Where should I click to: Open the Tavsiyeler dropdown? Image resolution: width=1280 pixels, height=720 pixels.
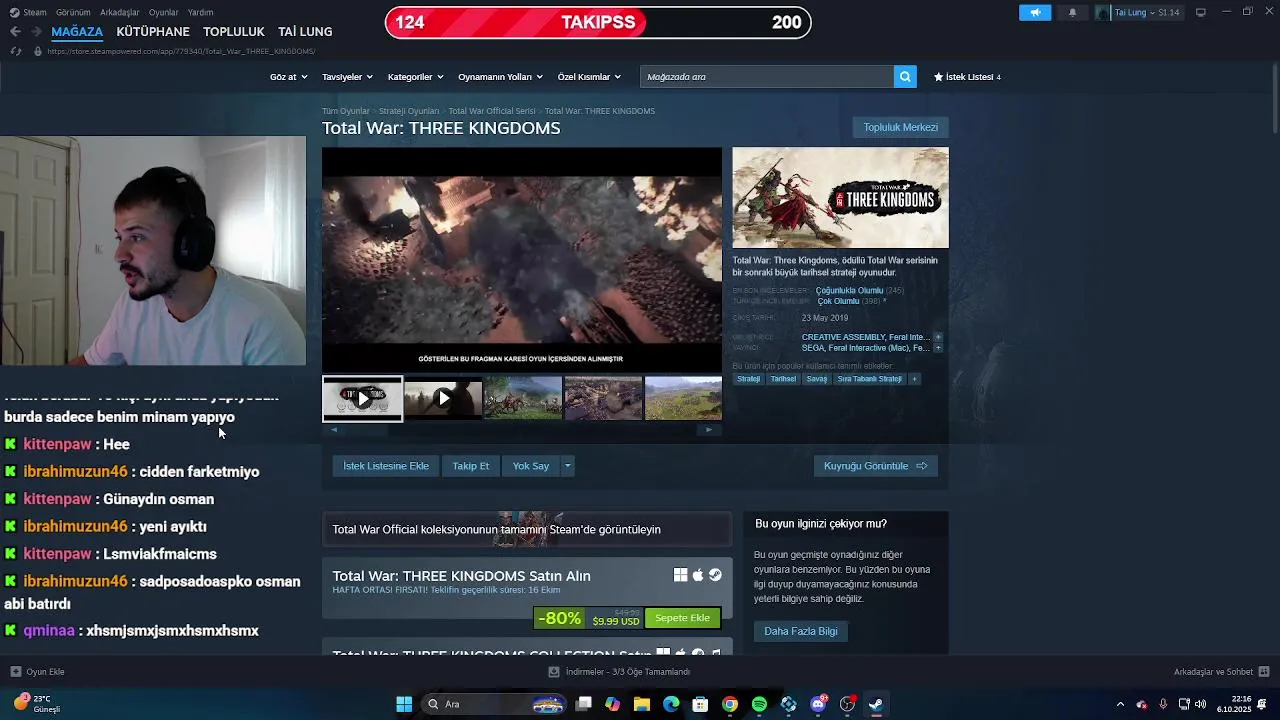[347, 77]
